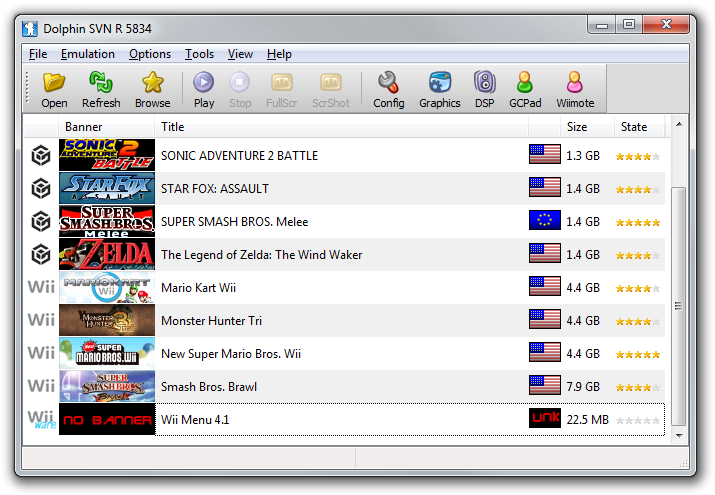Open the Config wrench icon
Screen dimensions: 715x495
[388, 83]
